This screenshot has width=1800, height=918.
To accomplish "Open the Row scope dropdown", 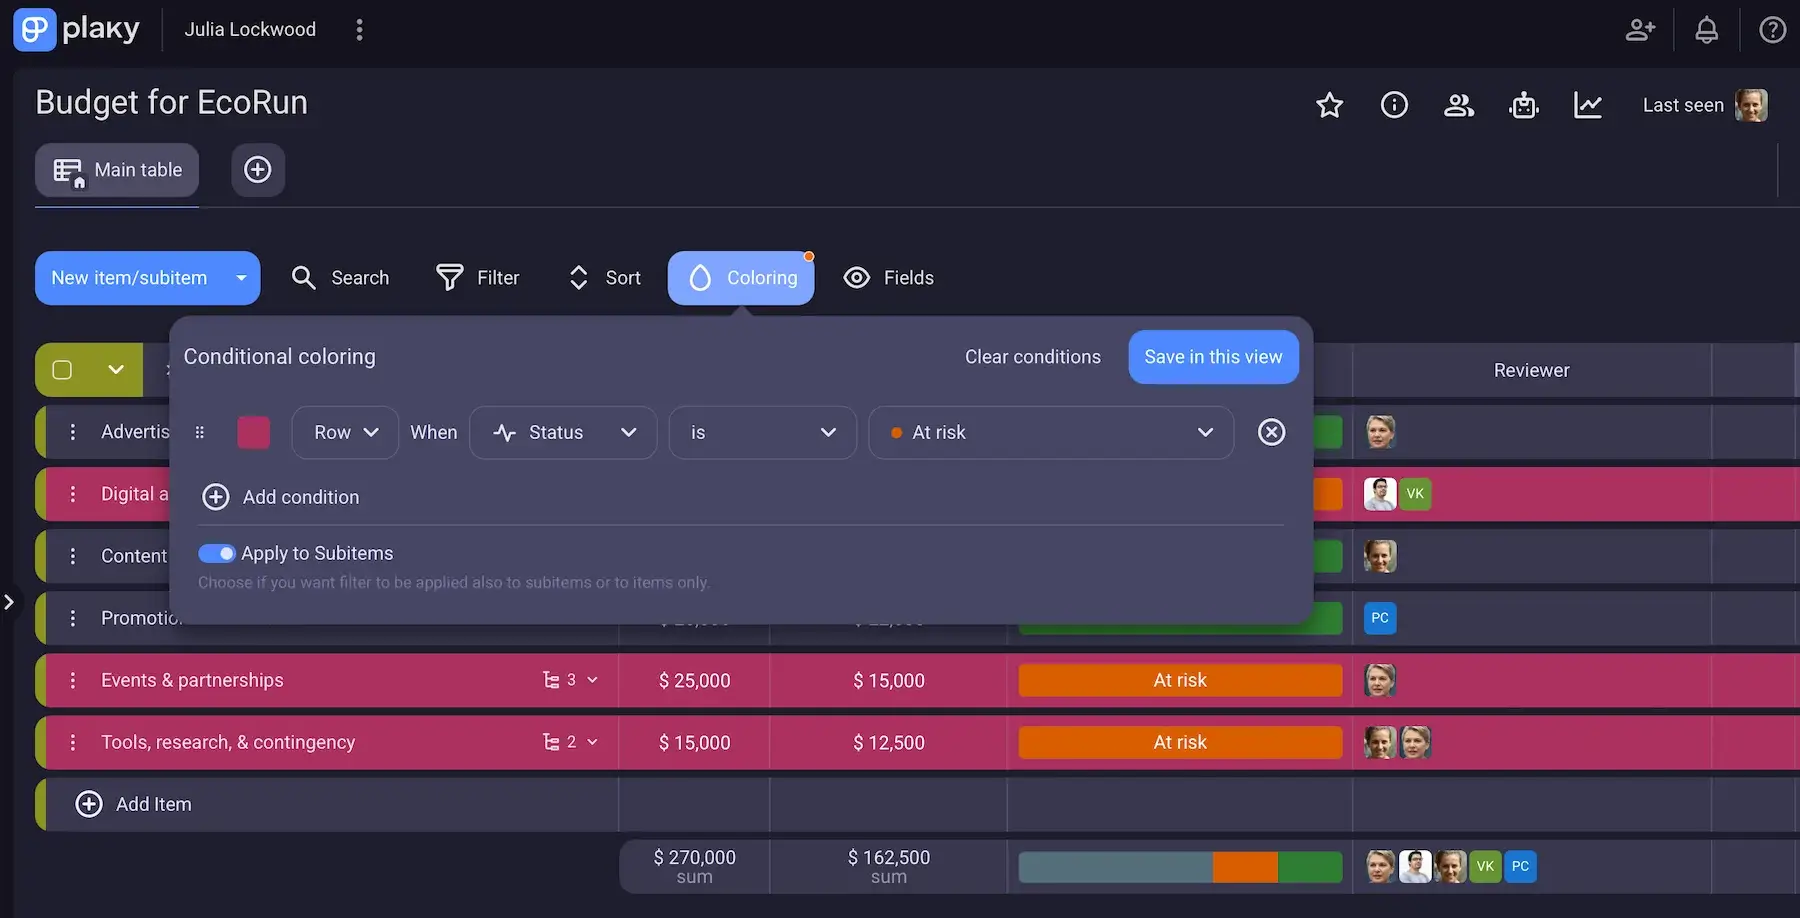I will (x=345, y=432).
